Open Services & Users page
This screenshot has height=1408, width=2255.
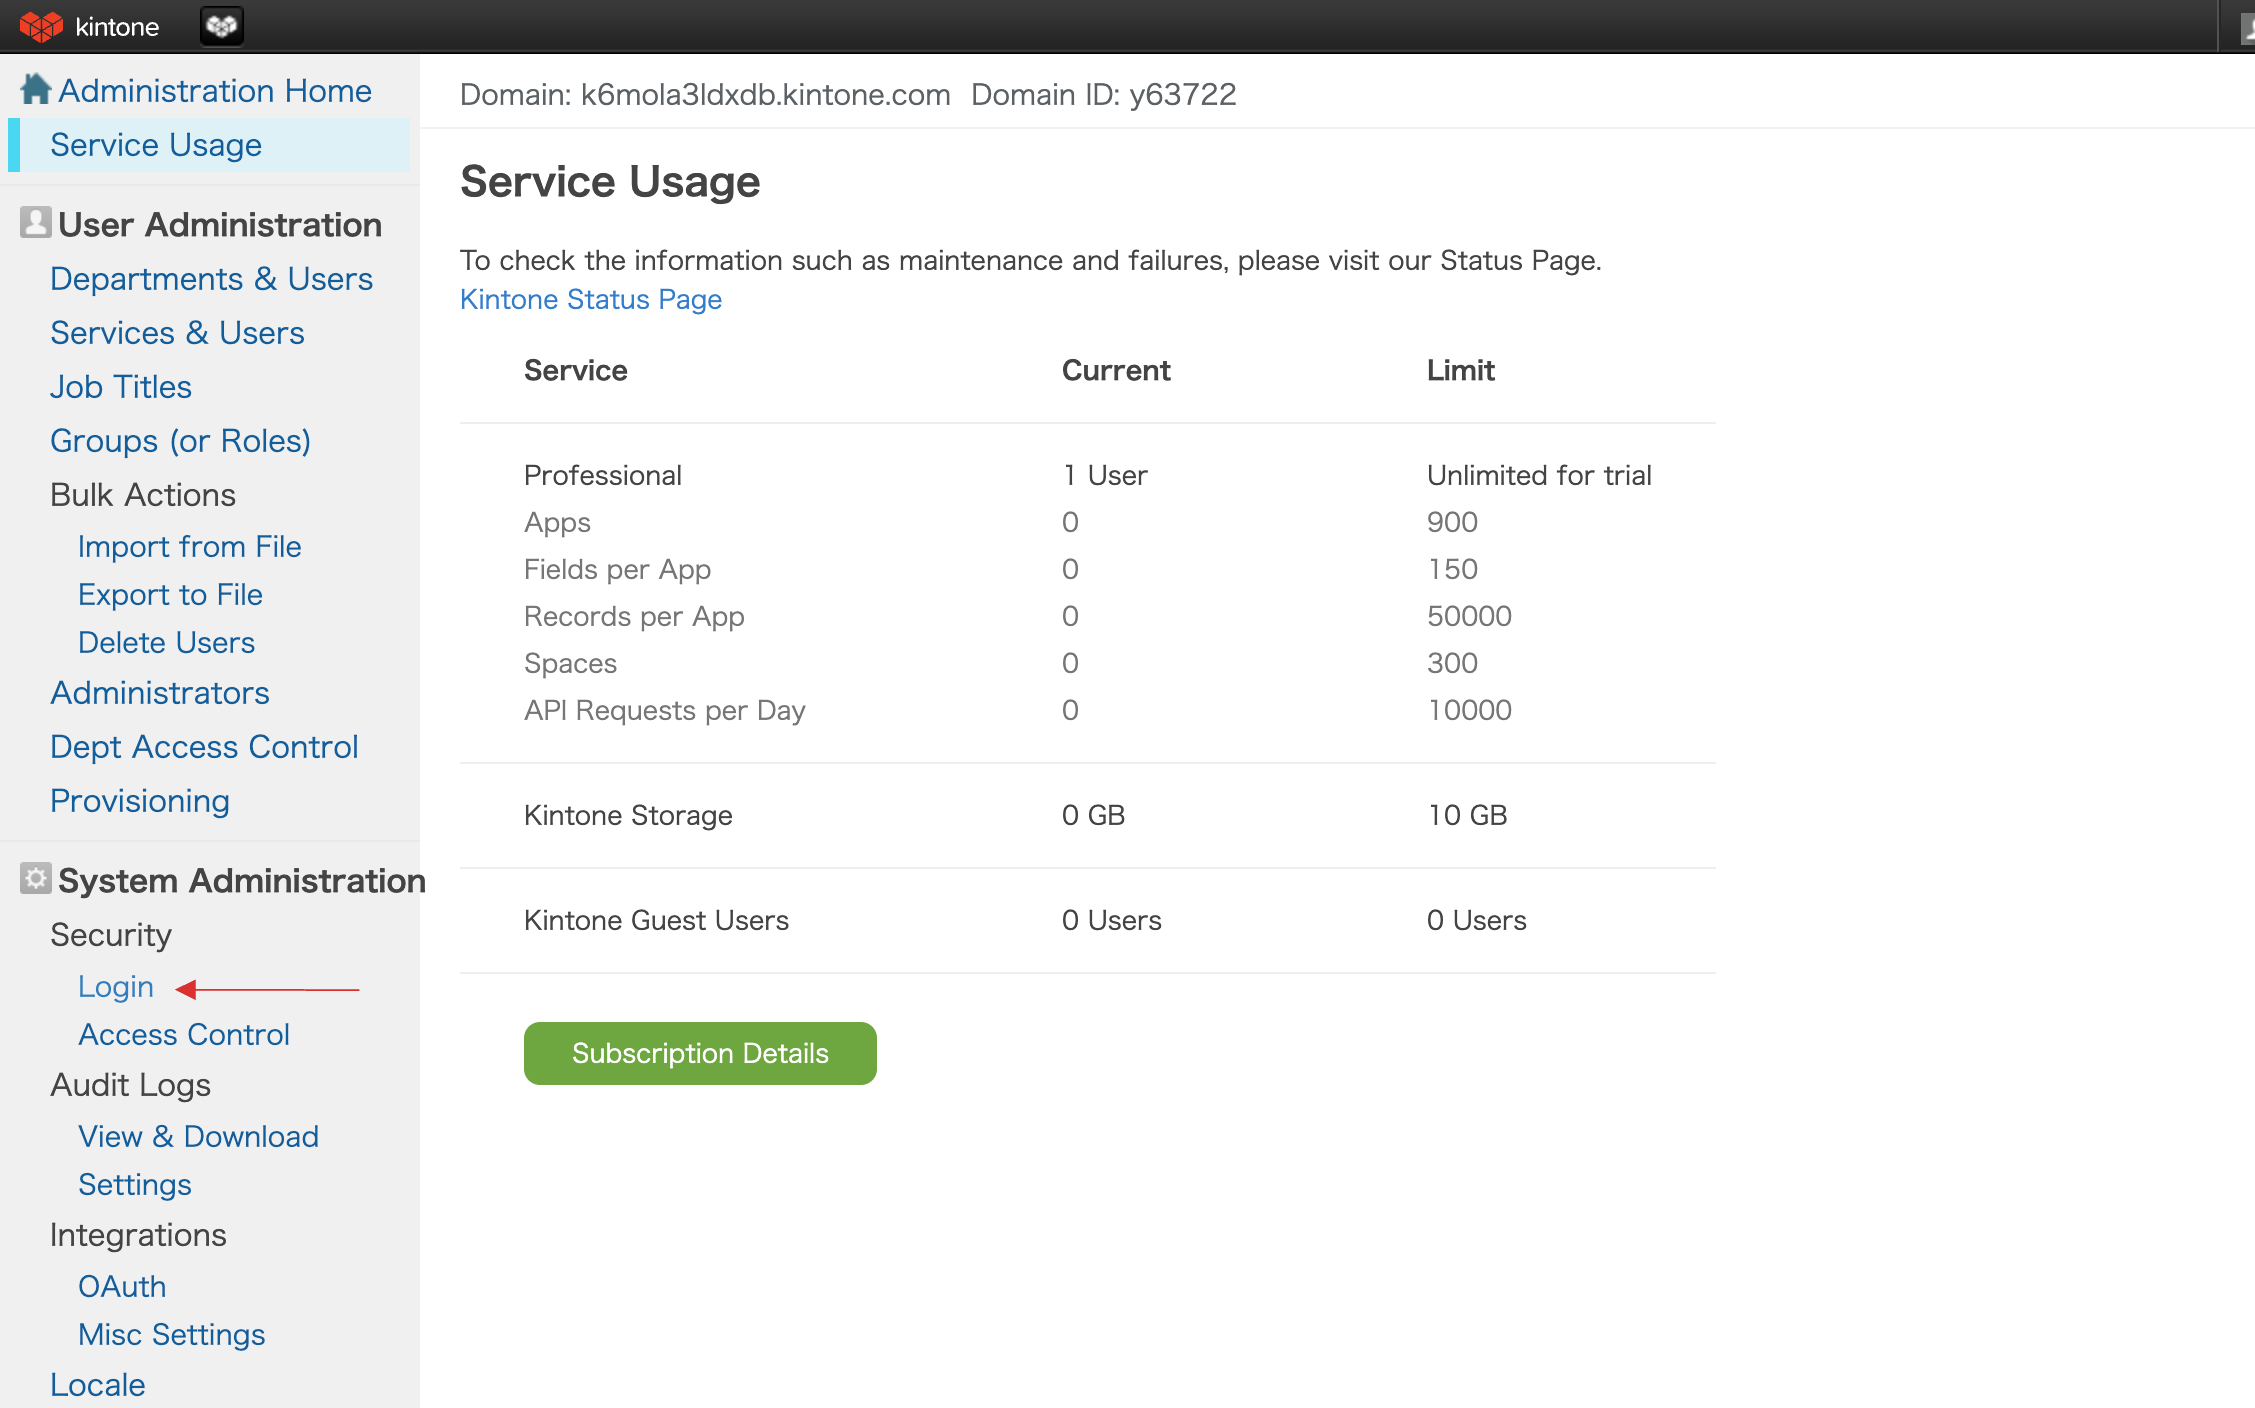pos(177,333)
